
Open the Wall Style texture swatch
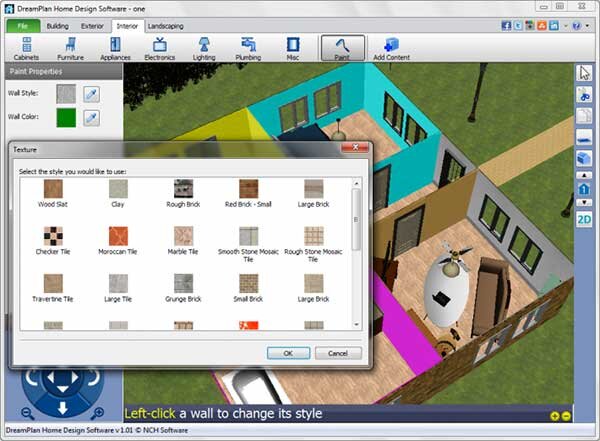[66, 94]
